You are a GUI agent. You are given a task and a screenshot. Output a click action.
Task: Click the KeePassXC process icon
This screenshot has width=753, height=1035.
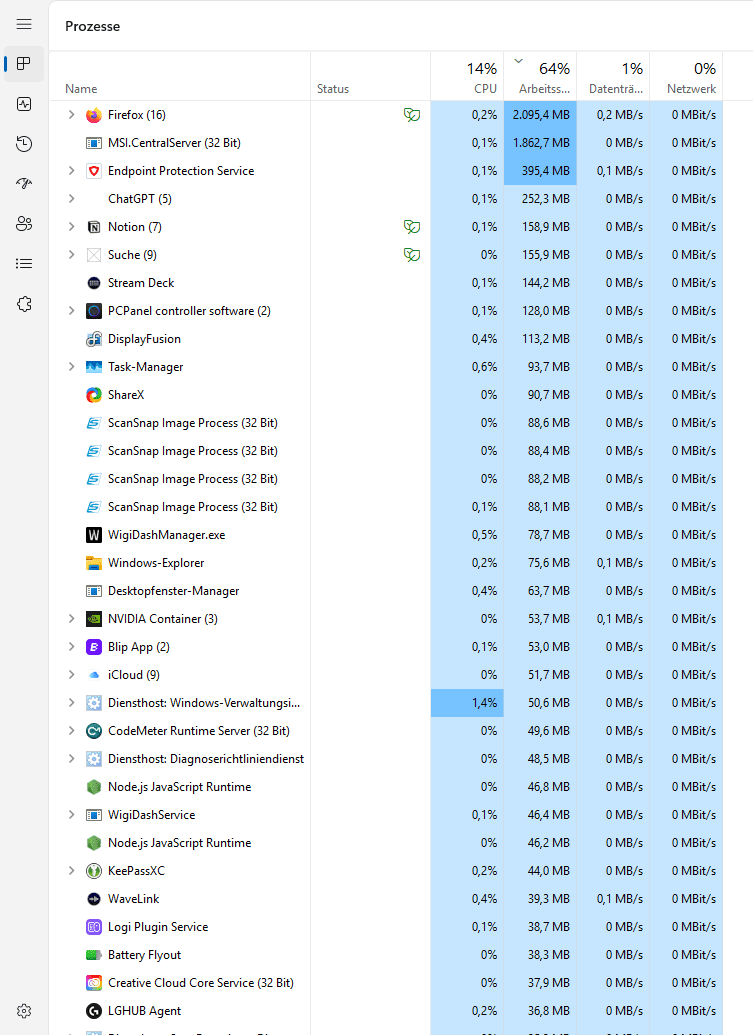coord(94,871)
